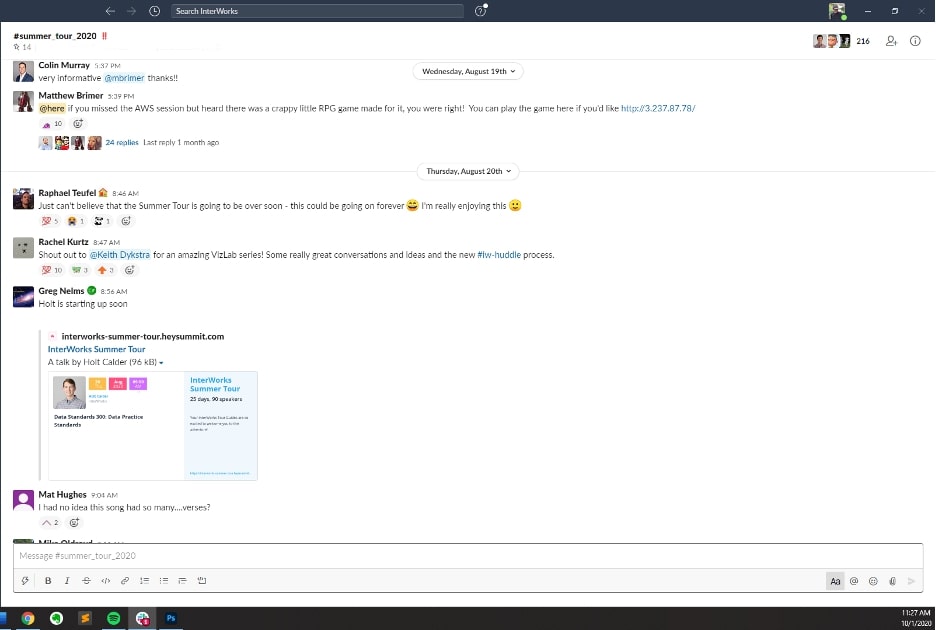The image size is (936, 630).
Task: Start an ordered numbered list
Action: (144, 580)
